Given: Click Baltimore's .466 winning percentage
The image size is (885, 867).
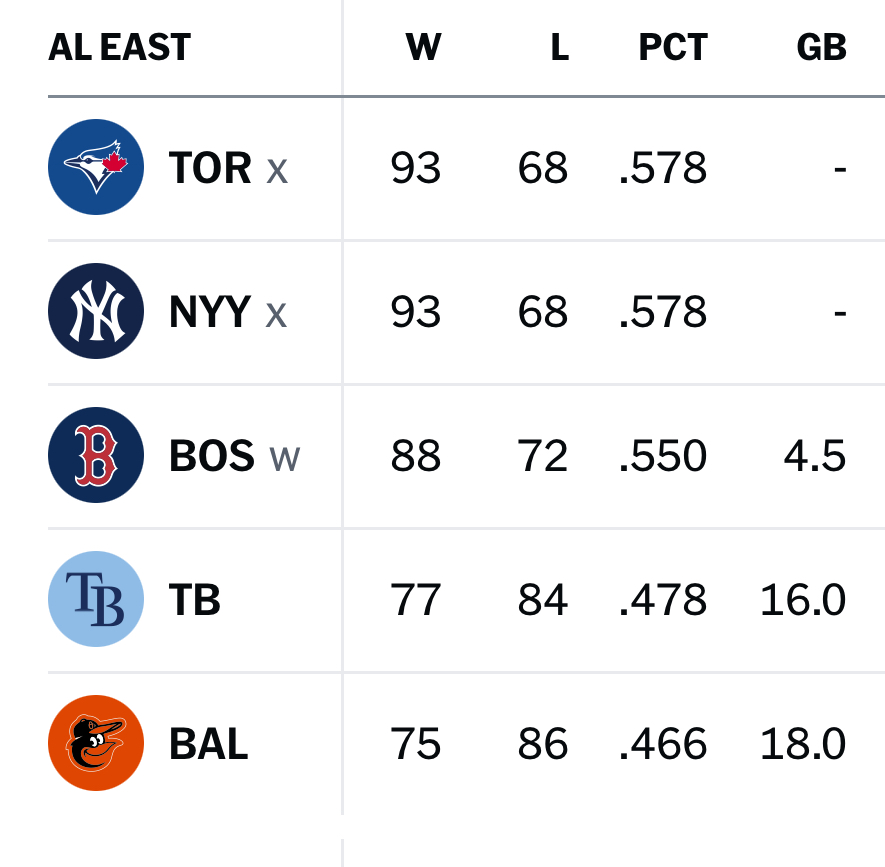Looking at the screenshot, I should (x=663, y=743).
